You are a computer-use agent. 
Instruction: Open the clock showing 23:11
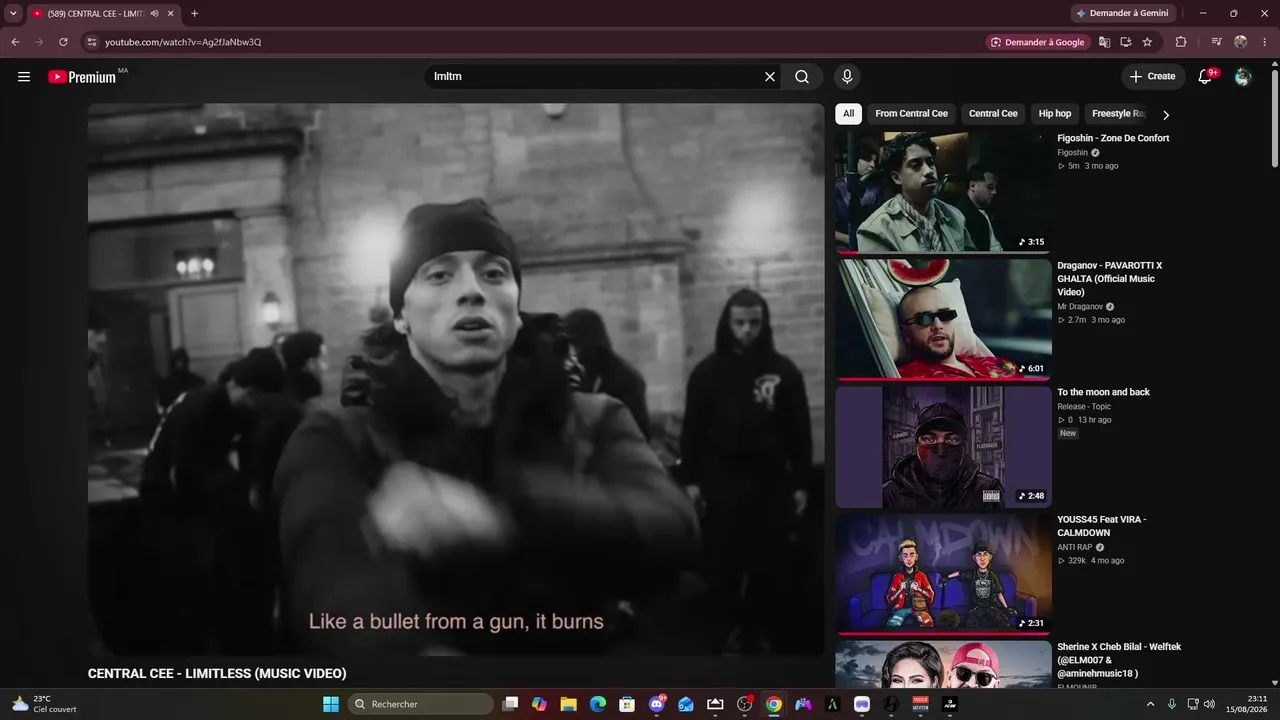click(1249, 704)
